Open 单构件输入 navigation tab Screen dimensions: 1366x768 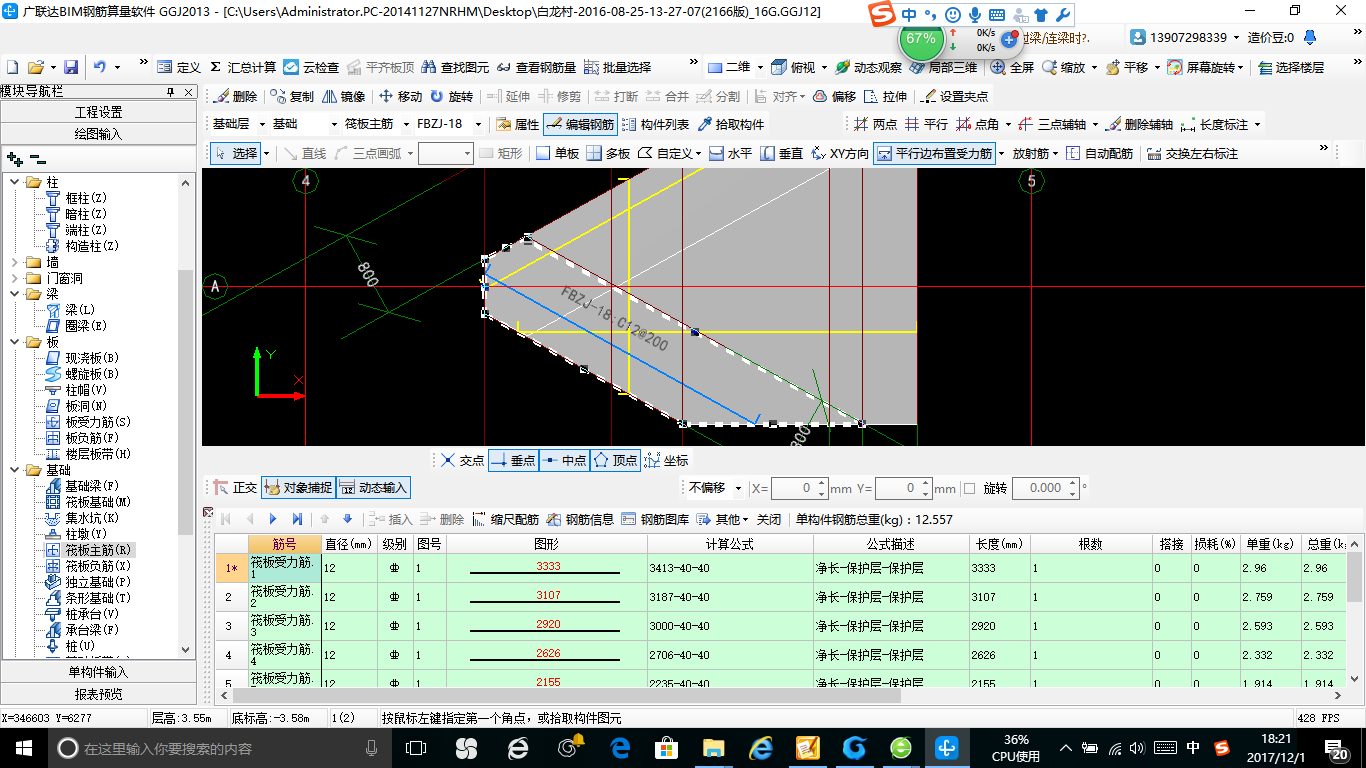click(x=99, y=672)
